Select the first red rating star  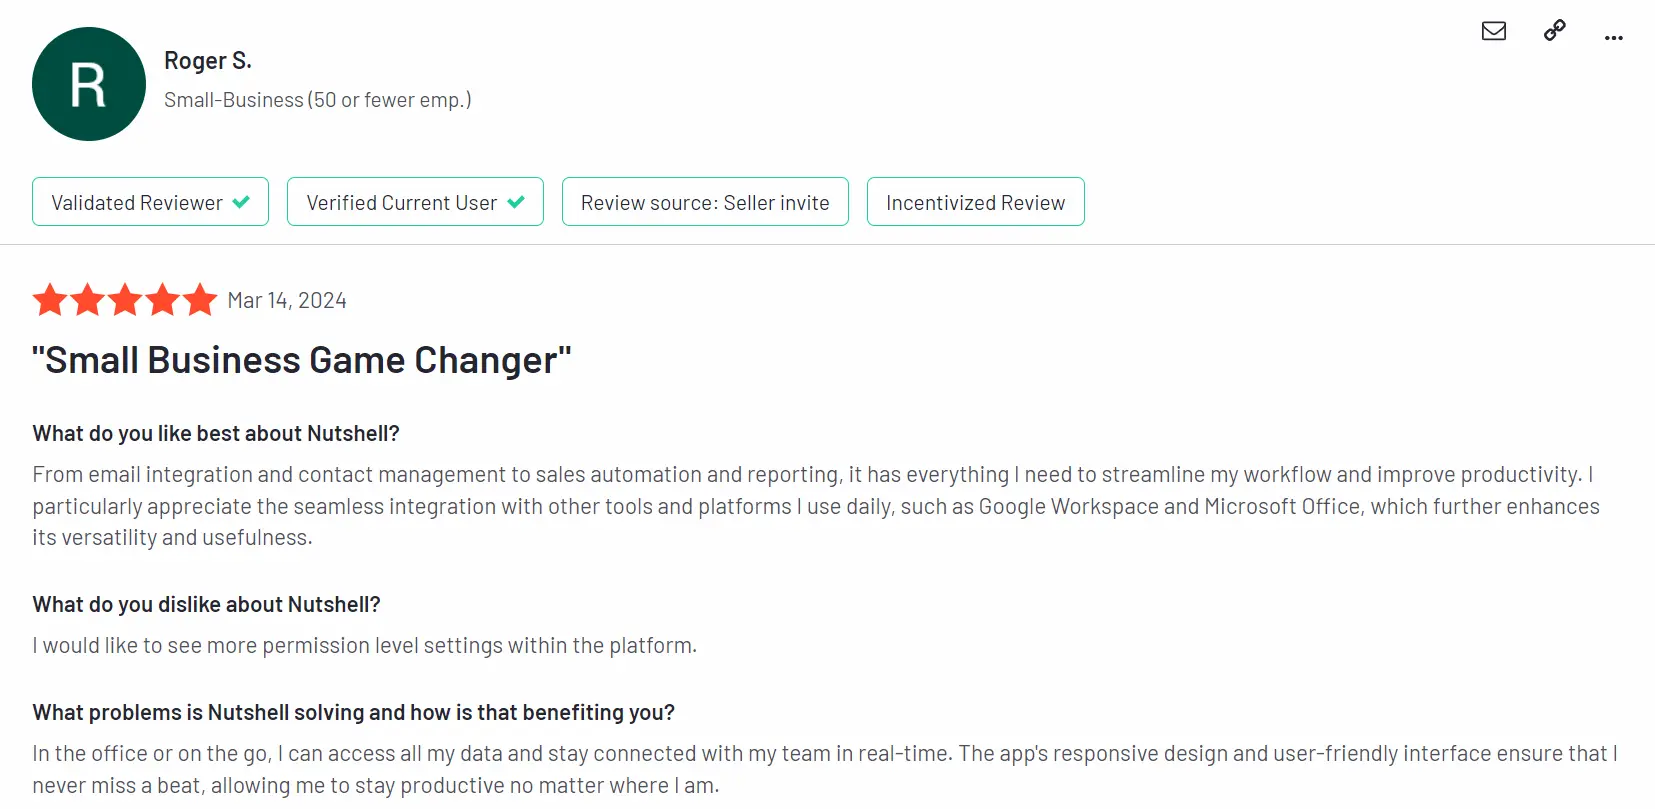tap(50, 299)
